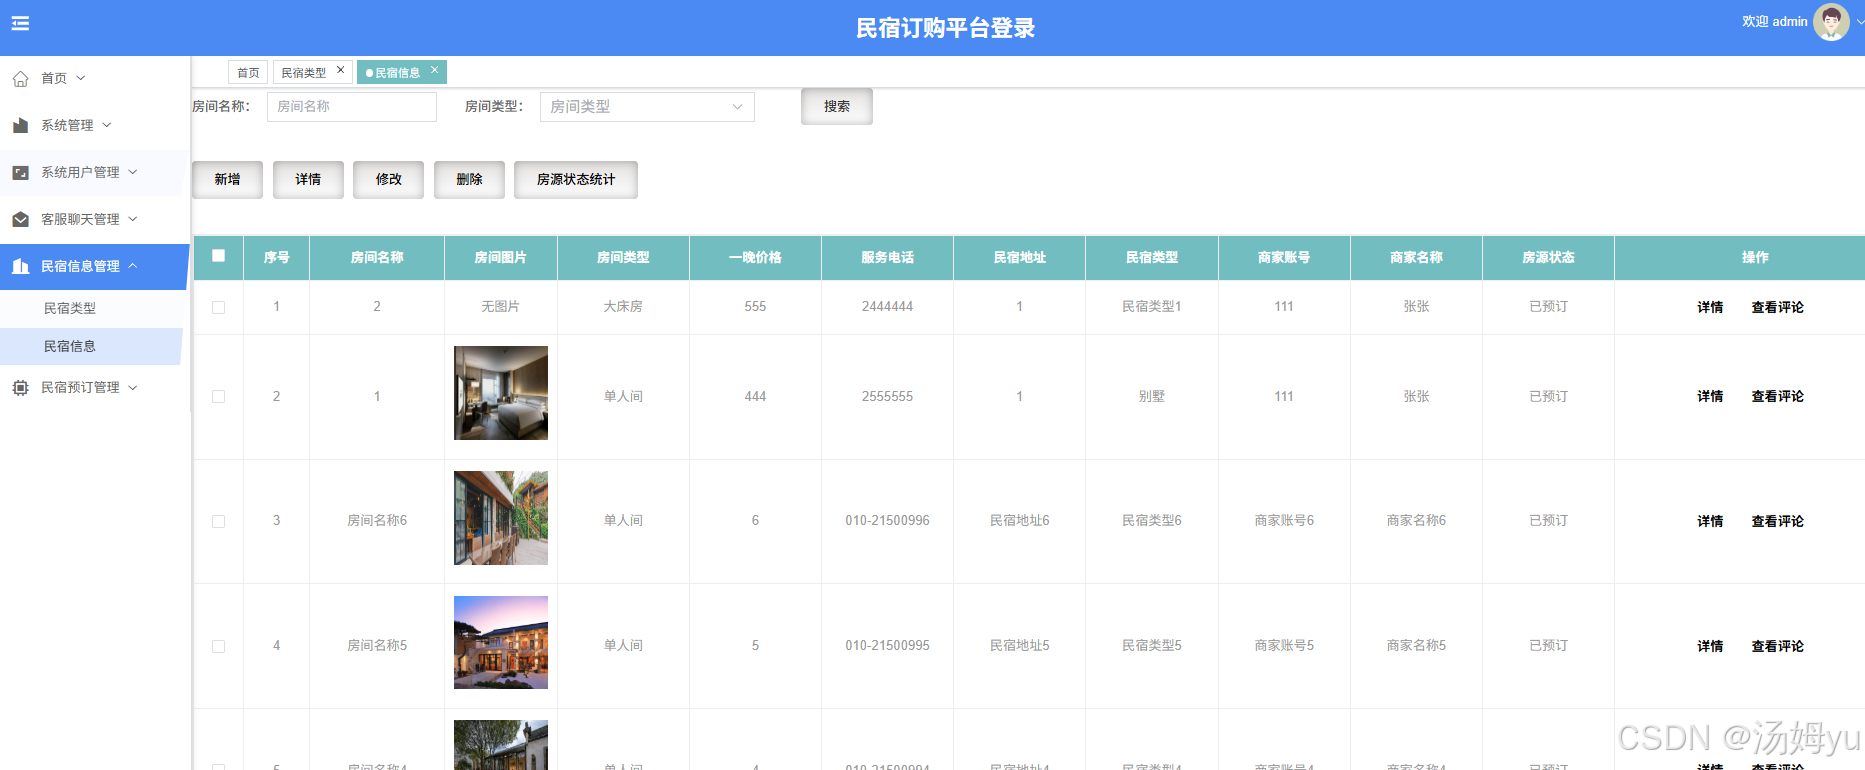Close the 民宿信息 tab
The image size is (1865, 770).
coord(434,70)
